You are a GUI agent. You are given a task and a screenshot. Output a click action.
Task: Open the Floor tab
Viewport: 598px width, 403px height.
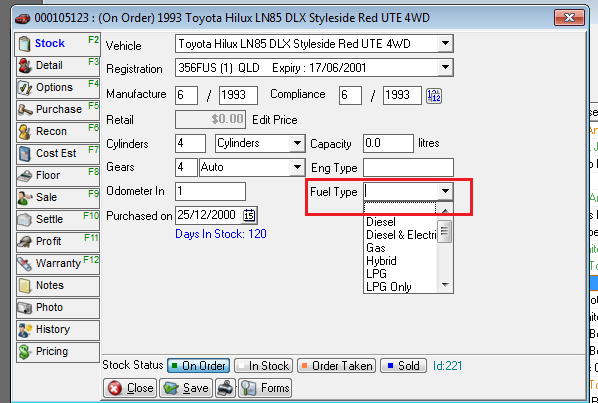click(x=58, y=176)
